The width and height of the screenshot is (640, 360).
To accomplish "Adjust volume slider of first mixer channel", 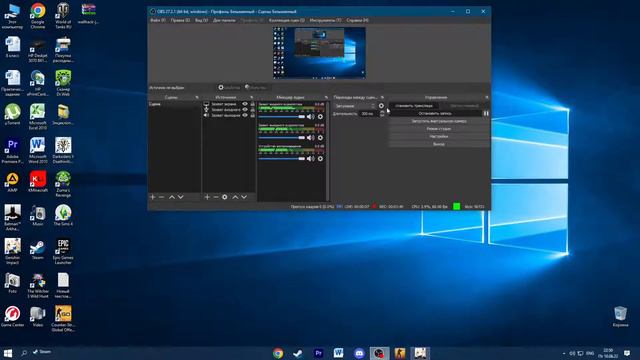I will pyautogui.click(x=282, y=117).
